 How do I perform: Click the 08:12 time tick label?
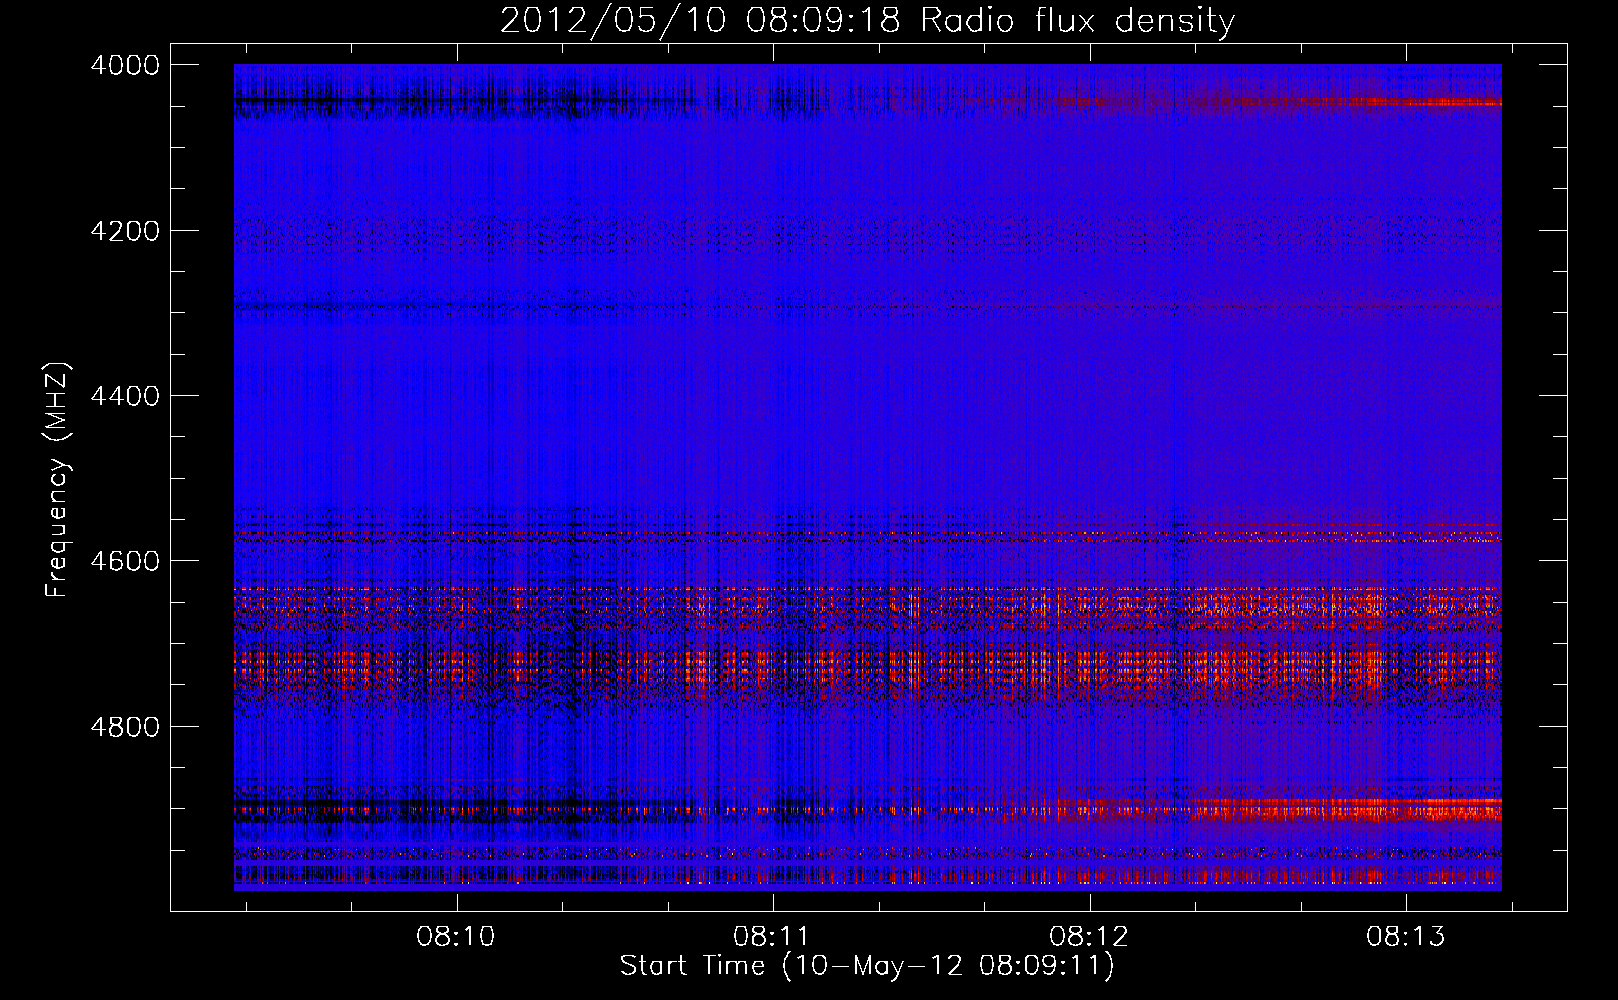click(1089, 937)
